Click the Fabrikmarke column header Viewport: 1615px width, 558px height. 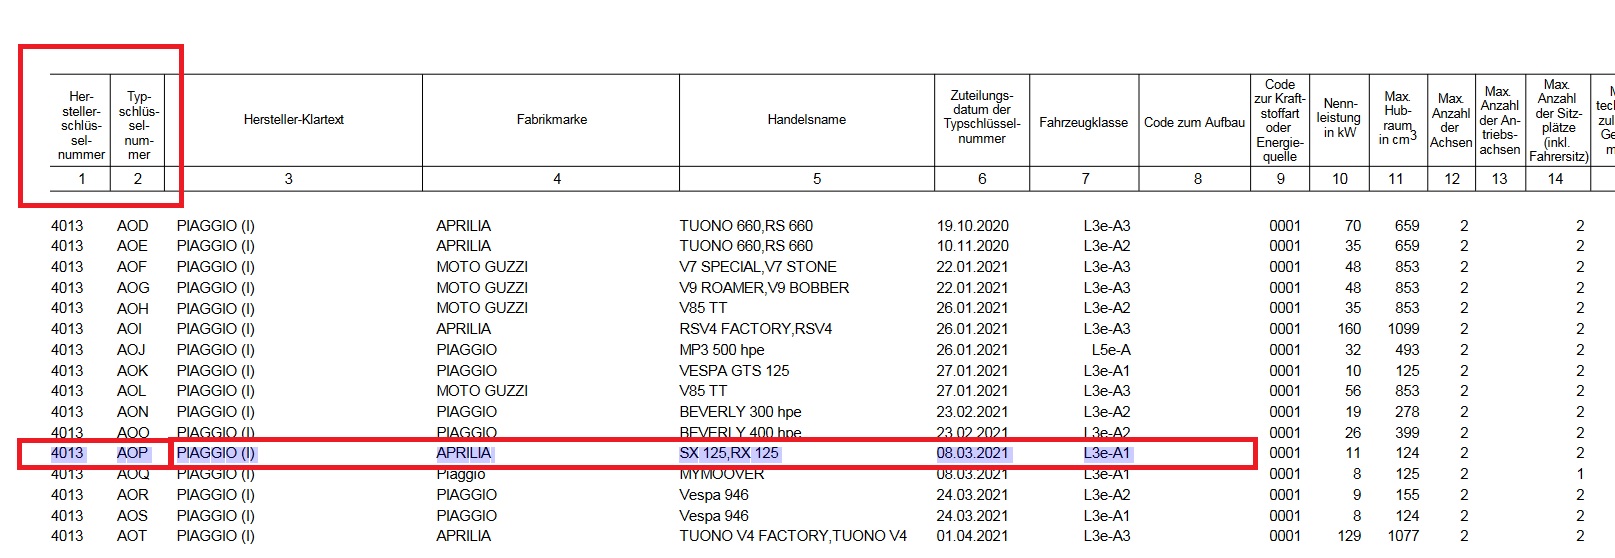552,120
